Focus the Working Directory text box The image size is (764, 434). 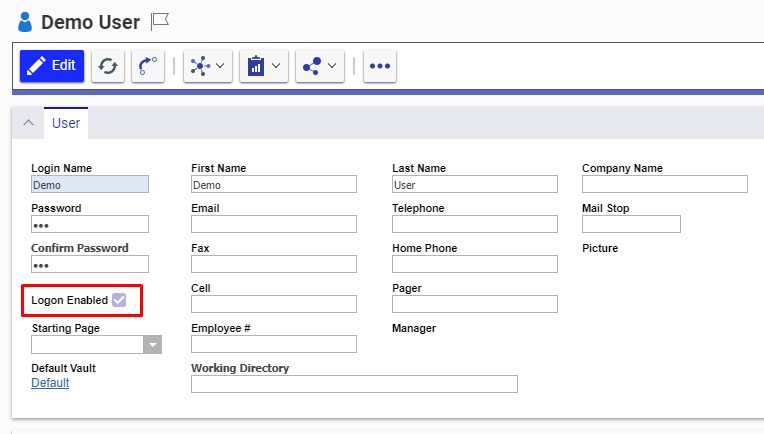click(x=354, y=384)
